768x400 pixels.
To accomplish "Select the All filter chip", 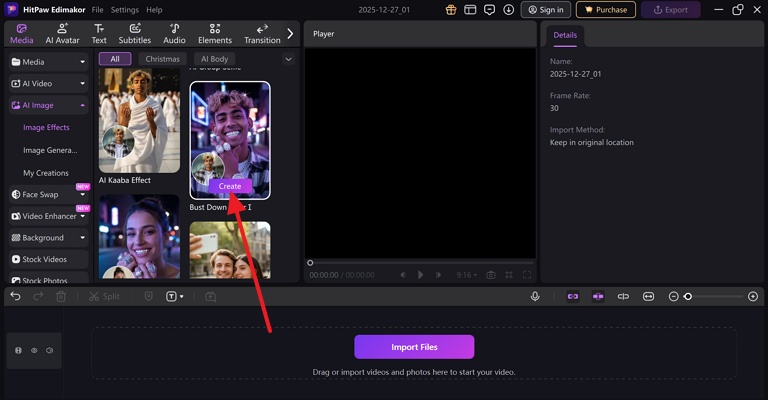I will (115, 59).
